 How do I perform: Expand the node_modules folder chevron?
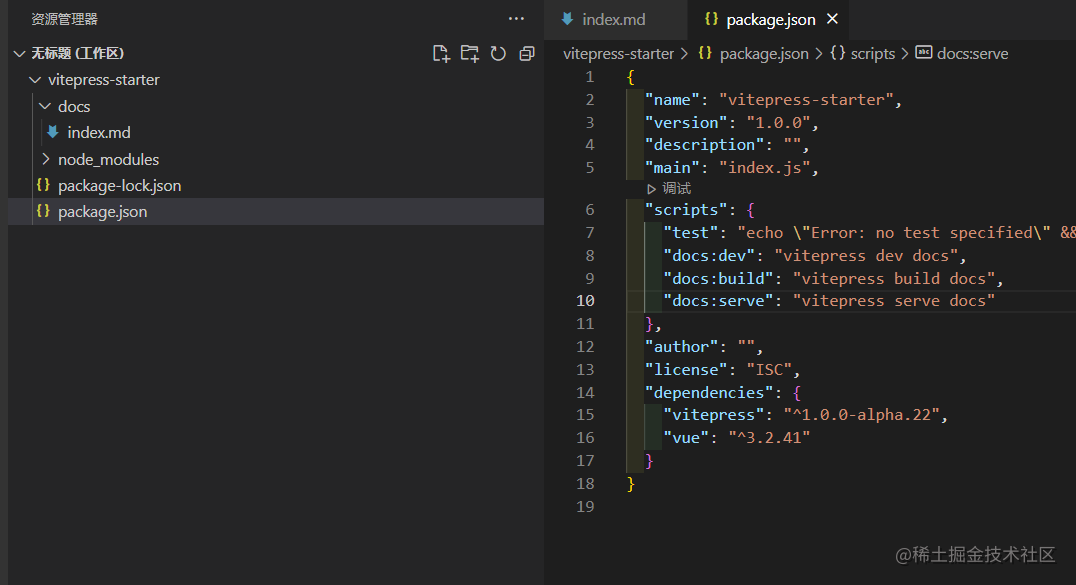[x=45, y=159]
